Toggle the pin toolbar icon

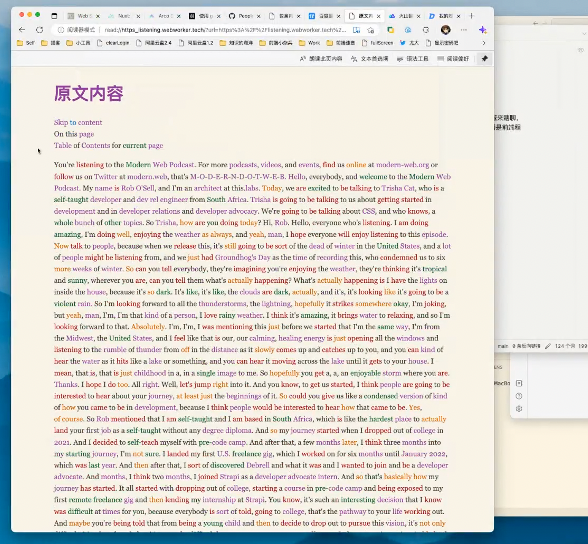click(484, 59)
